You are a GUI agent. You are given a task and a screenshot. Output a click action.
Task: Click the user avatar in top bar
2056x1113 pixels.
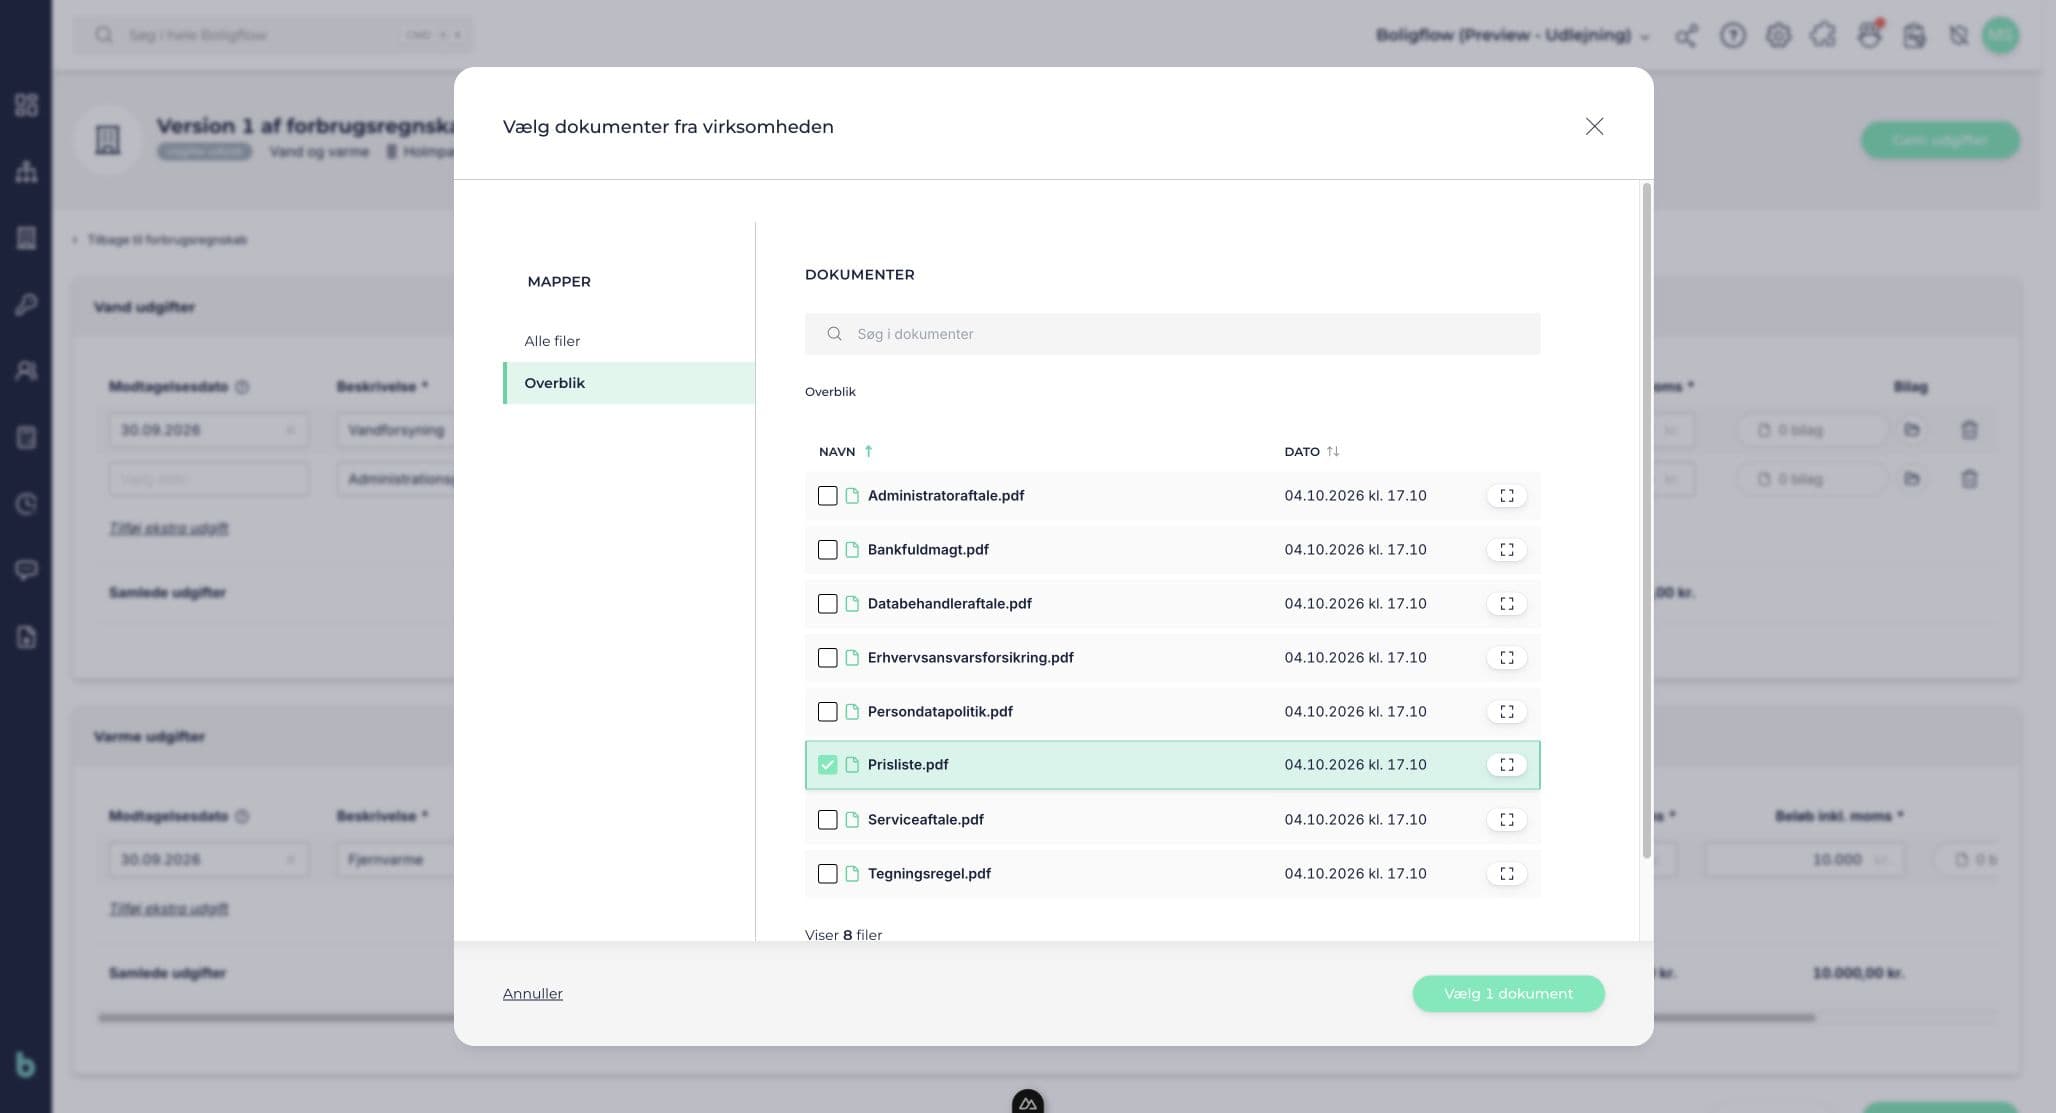[2000, 36]
